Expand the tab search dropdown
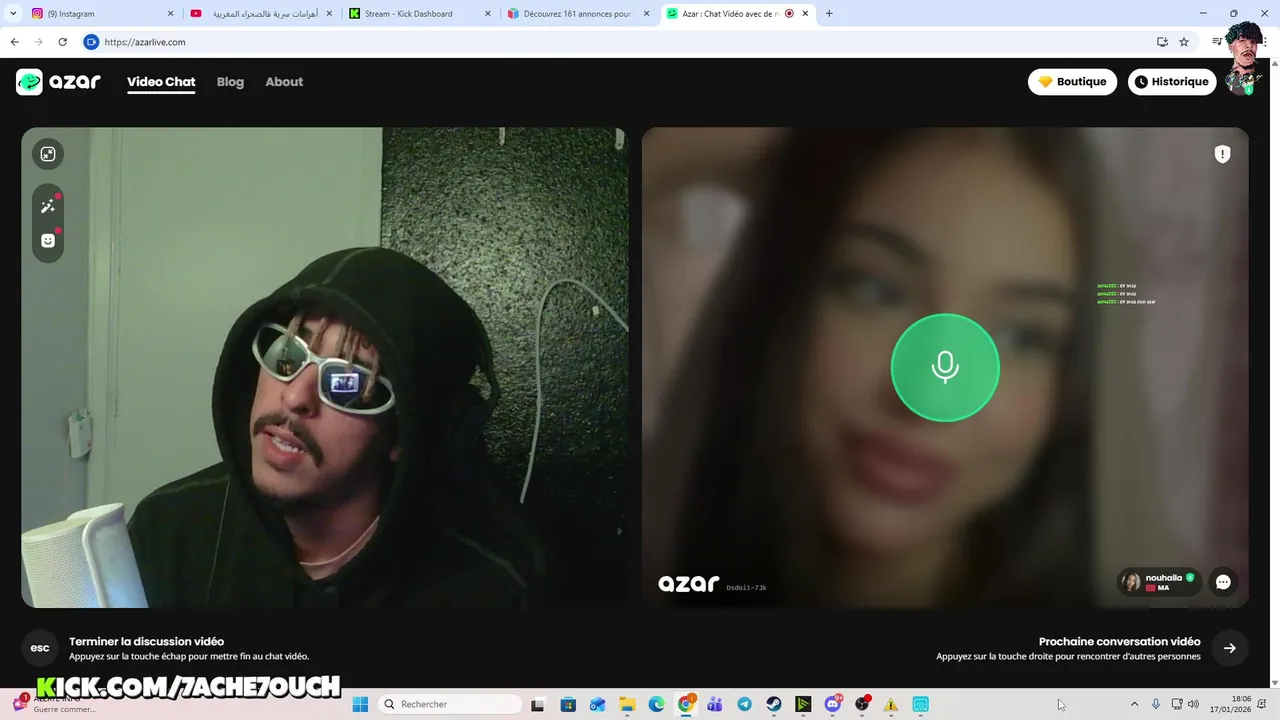Viewport: 1280px width, 720px height. tap(13, 14)
